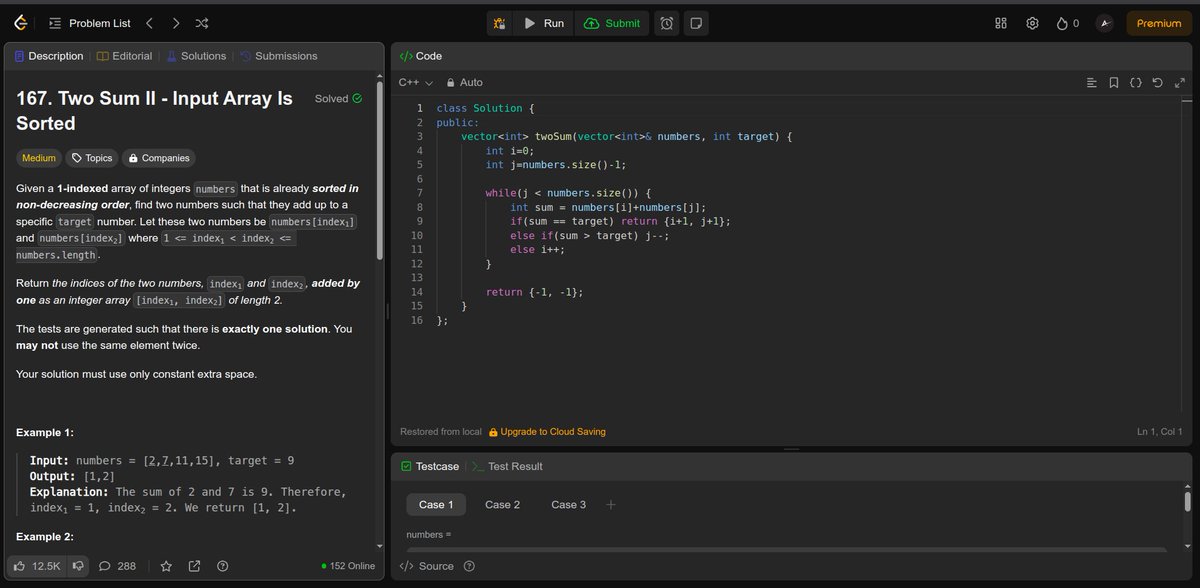Click the help icon beside Source

click(x=469, y=566)
